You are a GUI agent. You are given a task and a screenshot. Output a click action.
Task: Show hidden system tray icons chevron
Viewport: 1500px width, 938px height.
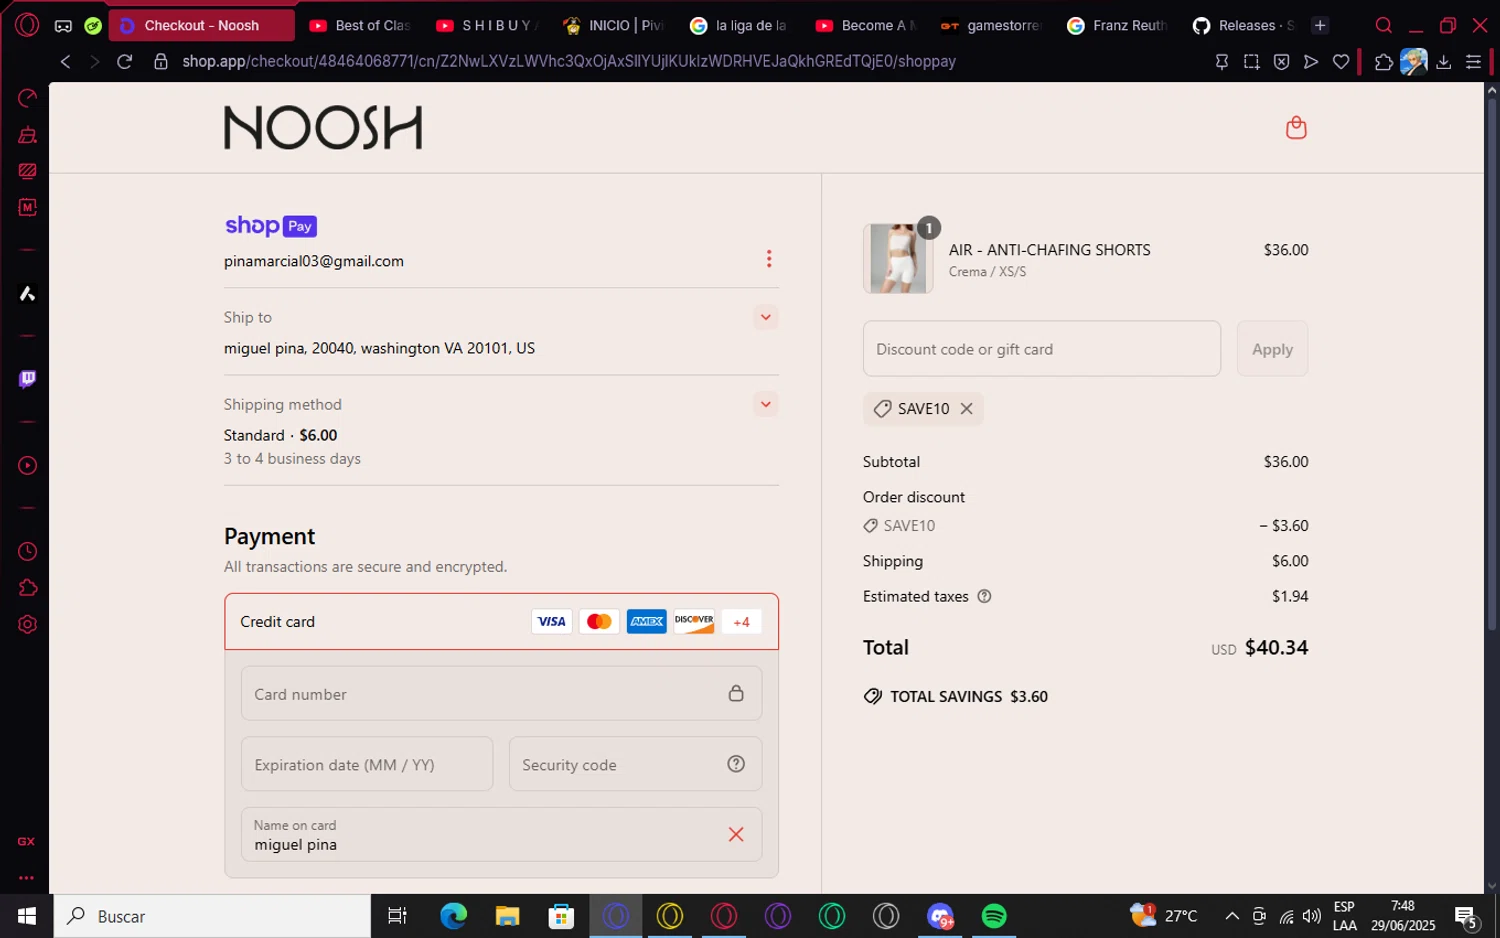coord(1232,916)
